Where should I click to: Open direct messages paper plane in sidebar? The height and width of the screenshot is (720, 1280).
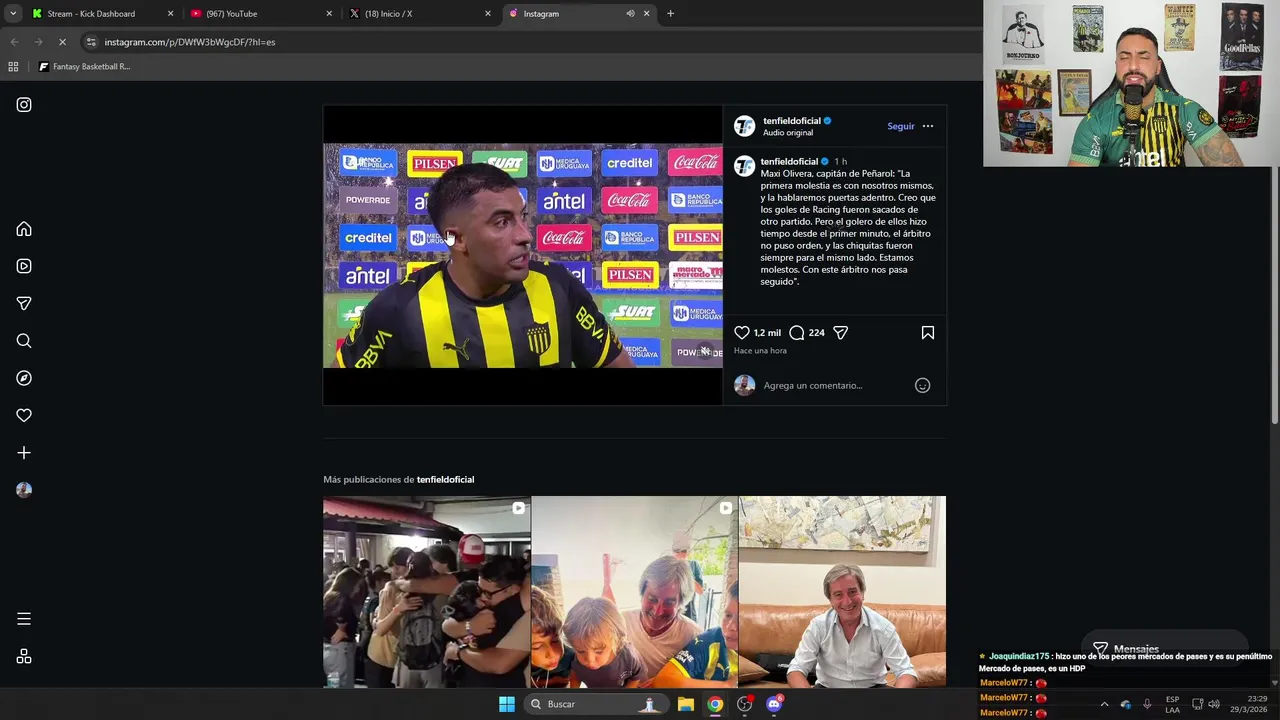pyautogui.click(x=24, y=303)
